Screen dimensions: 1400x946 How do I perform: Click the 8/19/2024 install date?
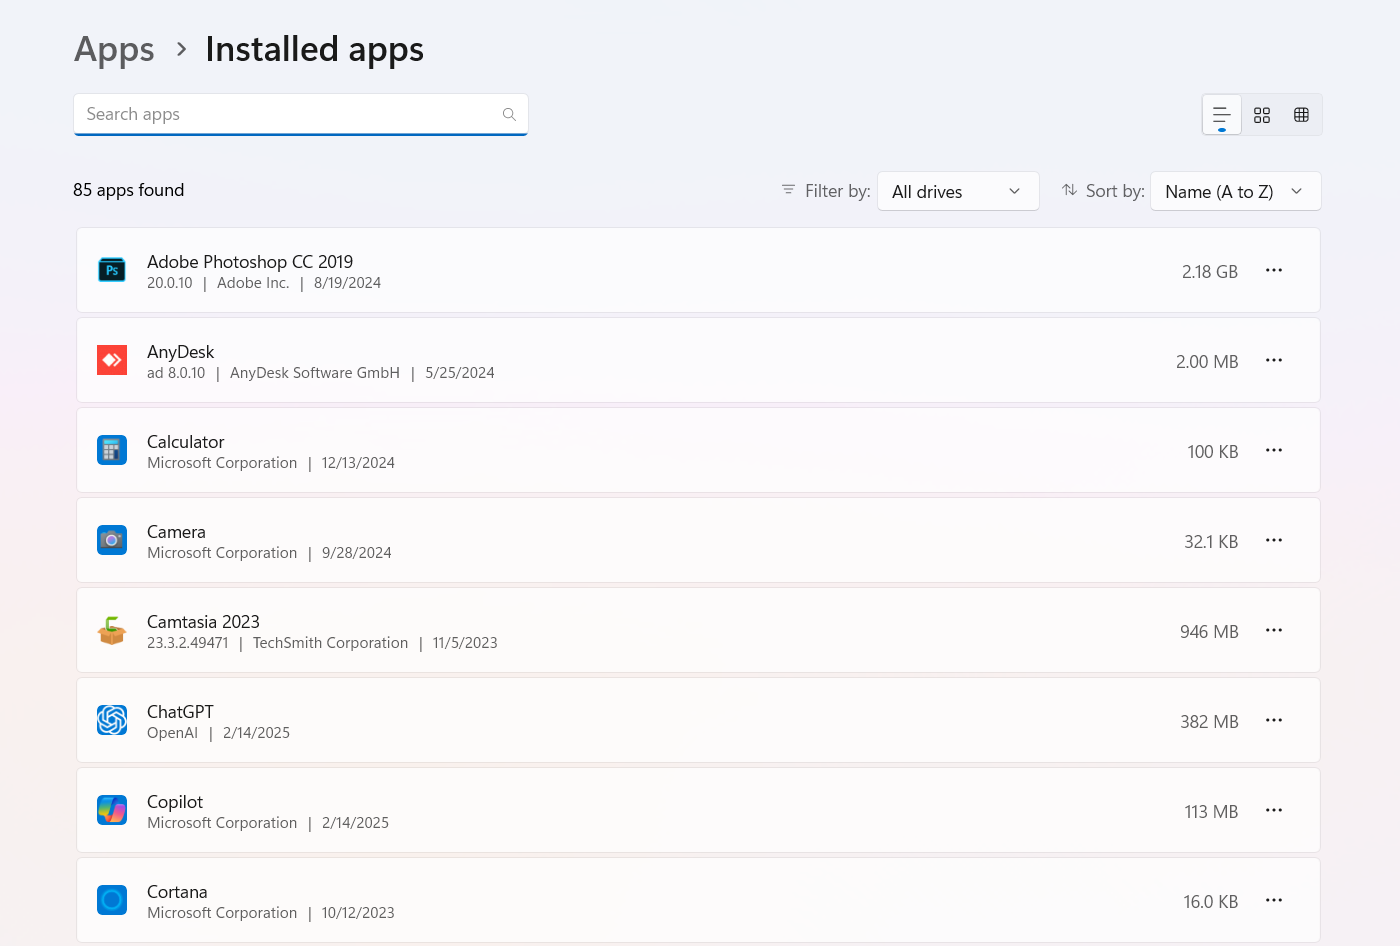pyautogui.click(x=347, y=283)
